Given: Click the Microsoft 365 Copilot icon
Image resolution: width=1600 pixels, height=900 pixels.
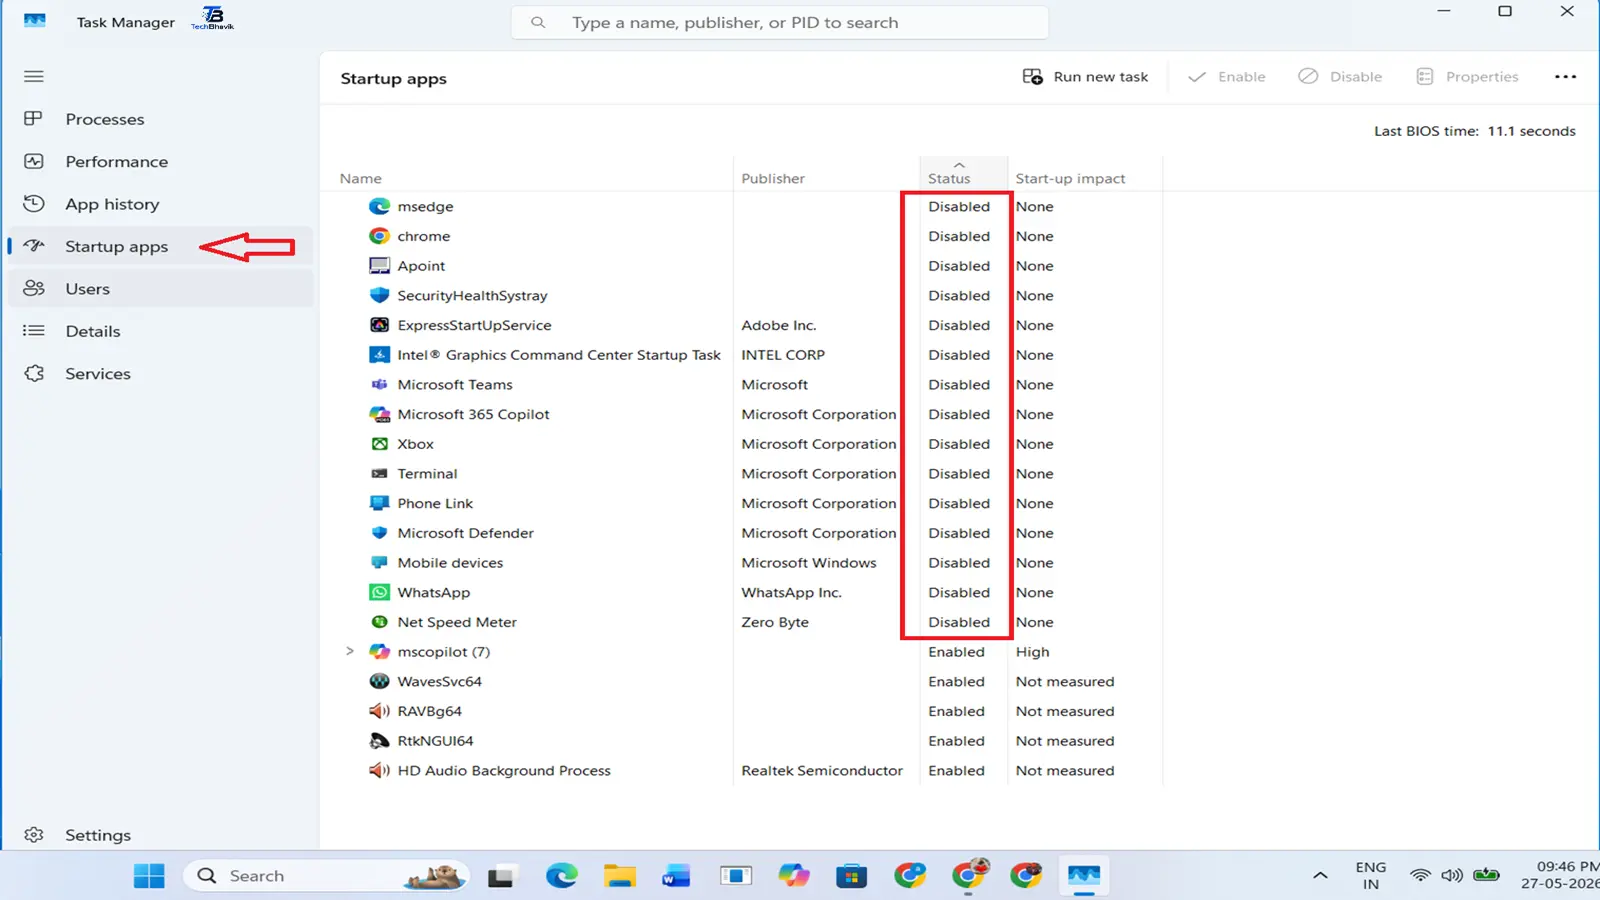Looking at the screenshot, I should point(379,414).
